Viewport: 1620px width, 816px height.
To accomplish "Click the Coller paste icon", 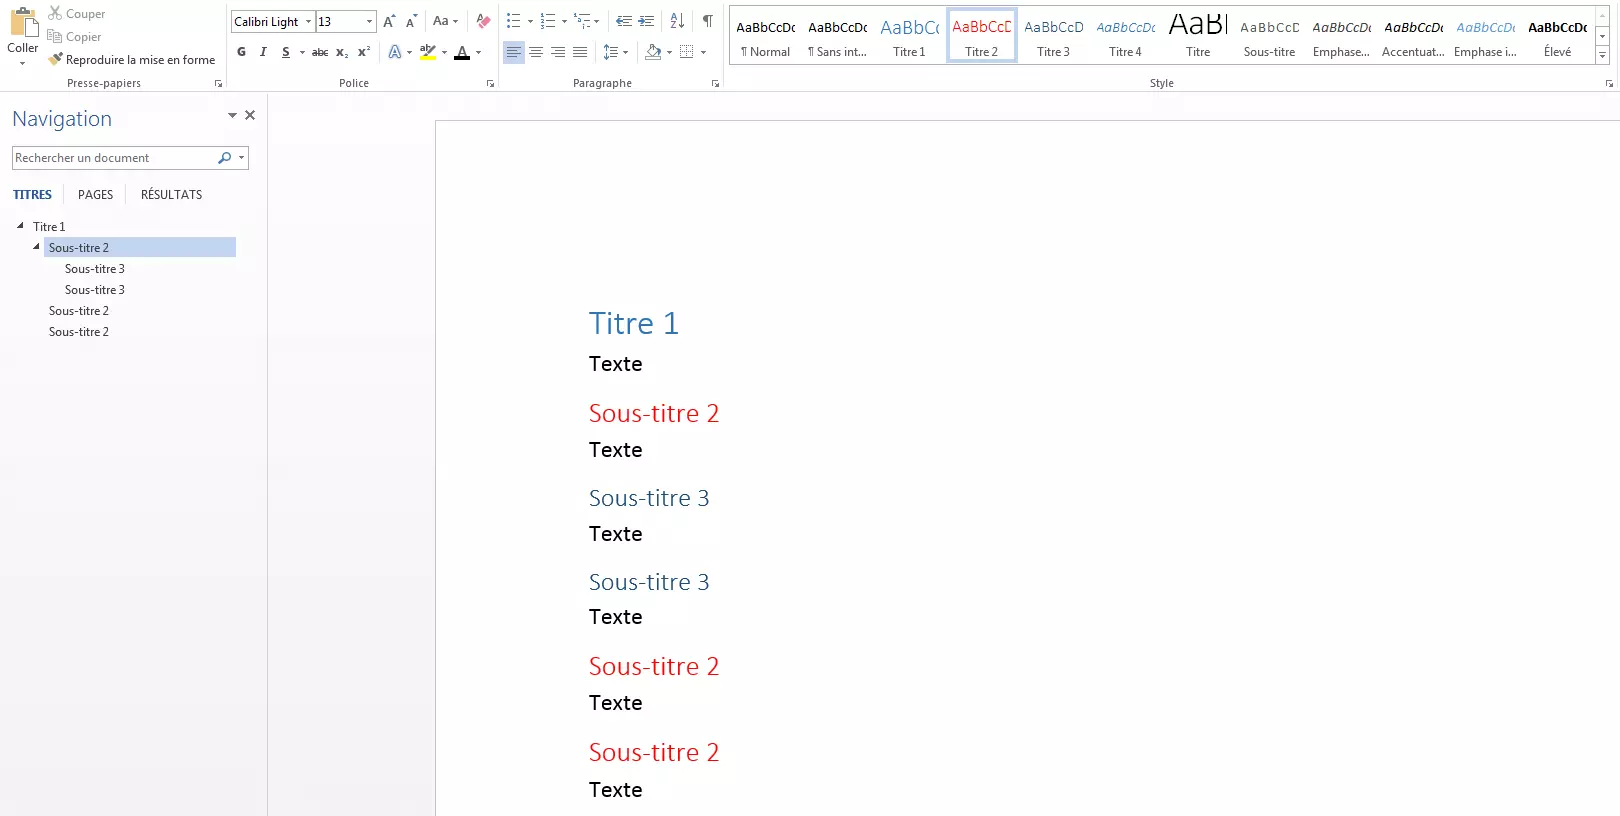I will coord(23,22).
